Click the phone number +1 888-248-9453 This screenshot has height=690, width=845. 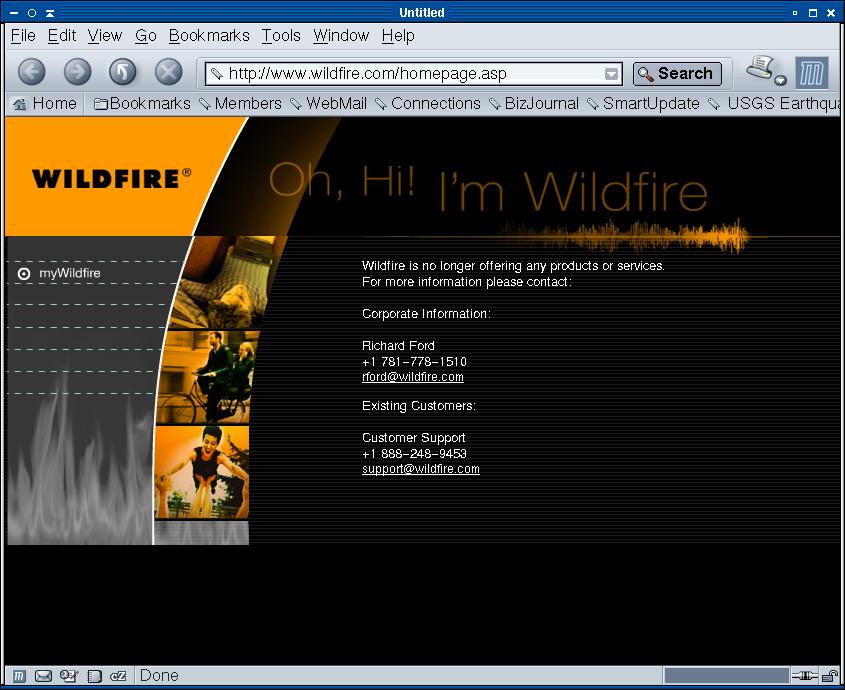click(414, 454)
